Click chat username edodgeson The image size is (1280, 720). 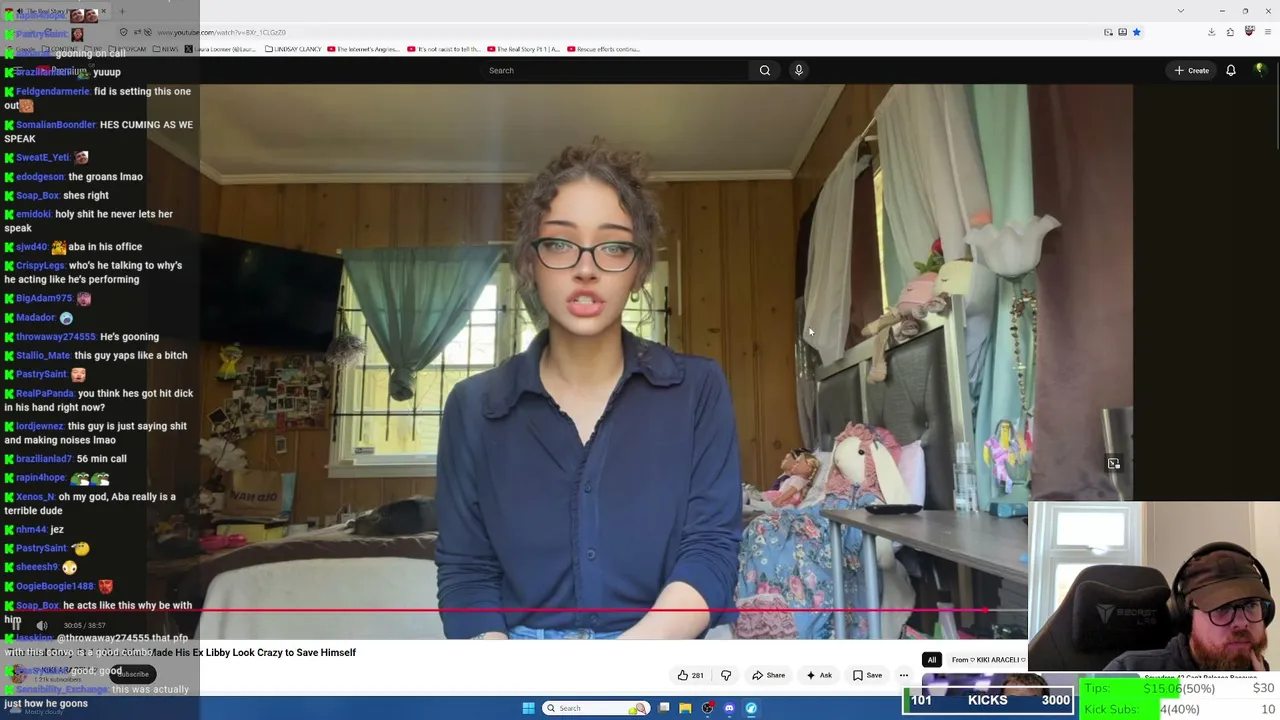point(39,177)
